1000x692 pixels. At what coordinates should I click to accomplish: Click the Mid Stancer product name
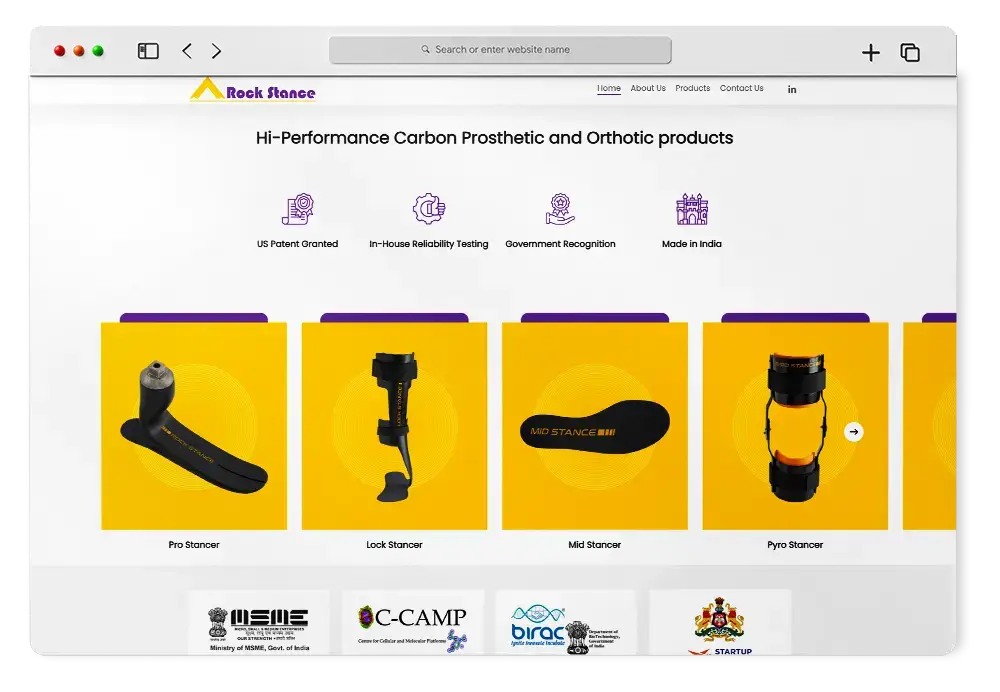(x=594, y=545)
